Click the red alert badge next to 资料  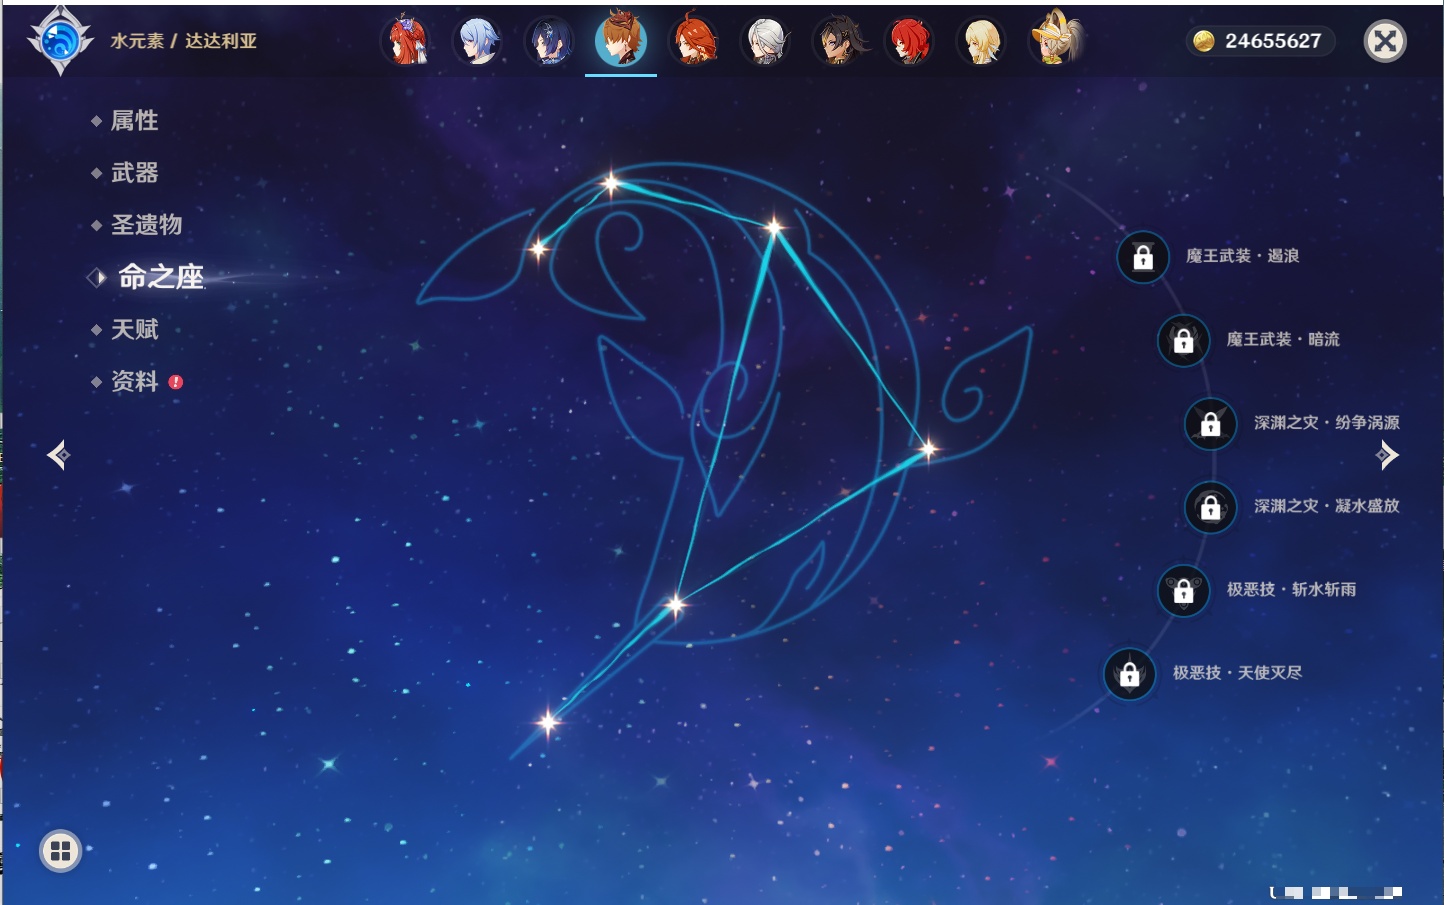click(176, 382)
